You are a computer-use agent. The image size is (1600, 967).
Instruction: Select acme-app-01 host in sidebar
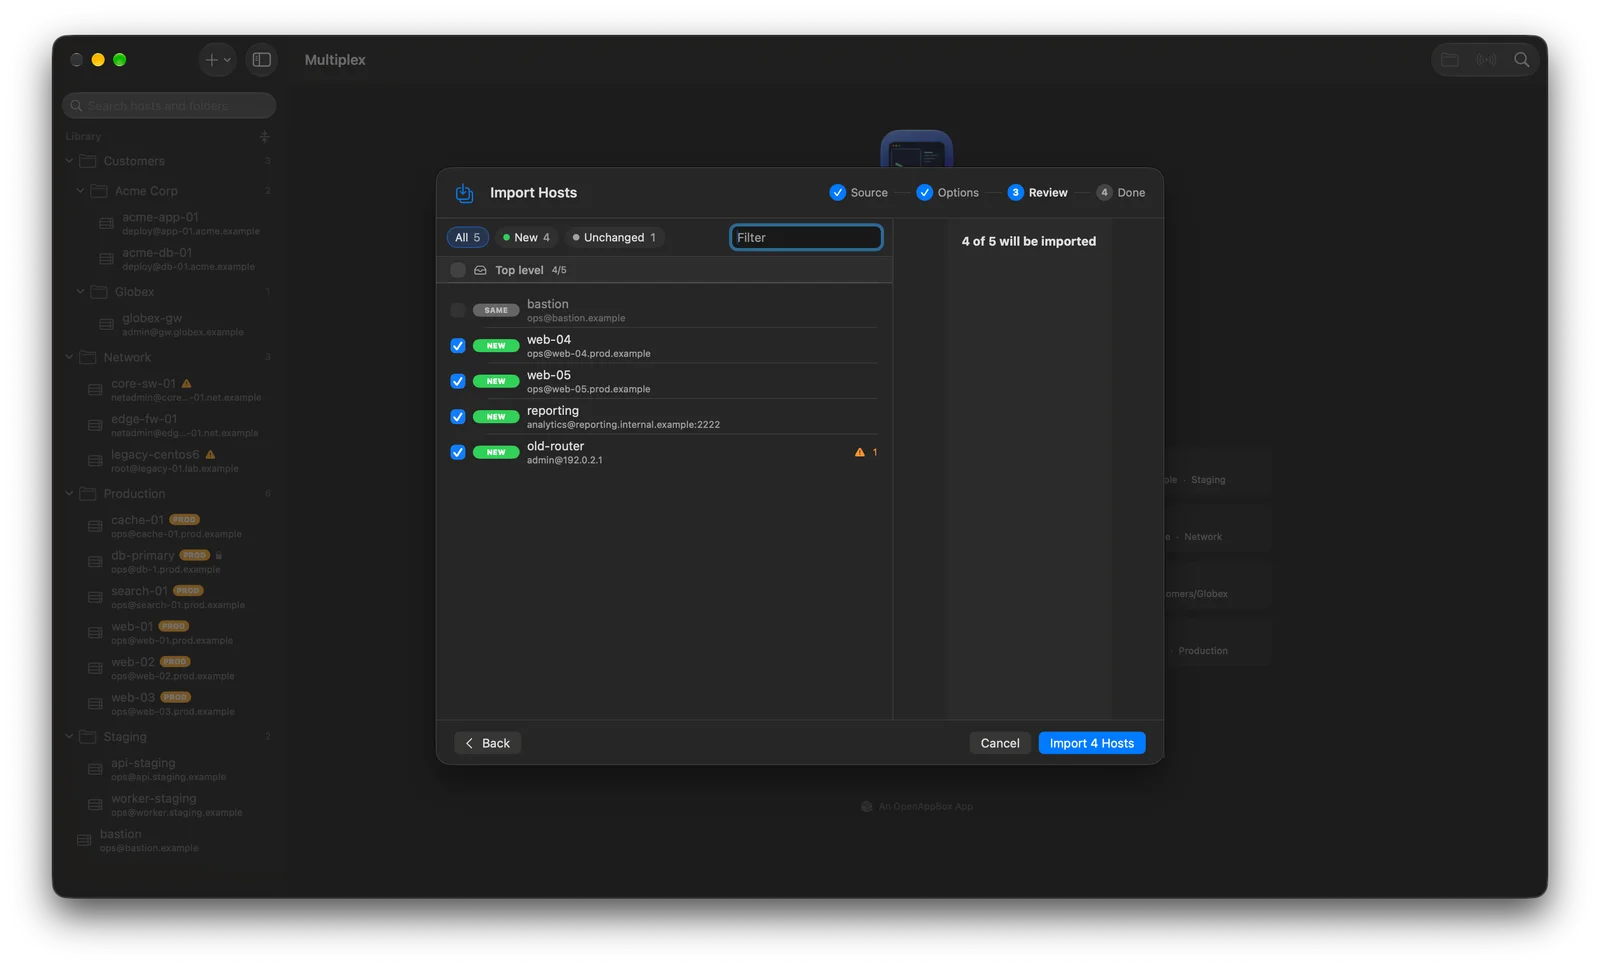click(178, 224)
